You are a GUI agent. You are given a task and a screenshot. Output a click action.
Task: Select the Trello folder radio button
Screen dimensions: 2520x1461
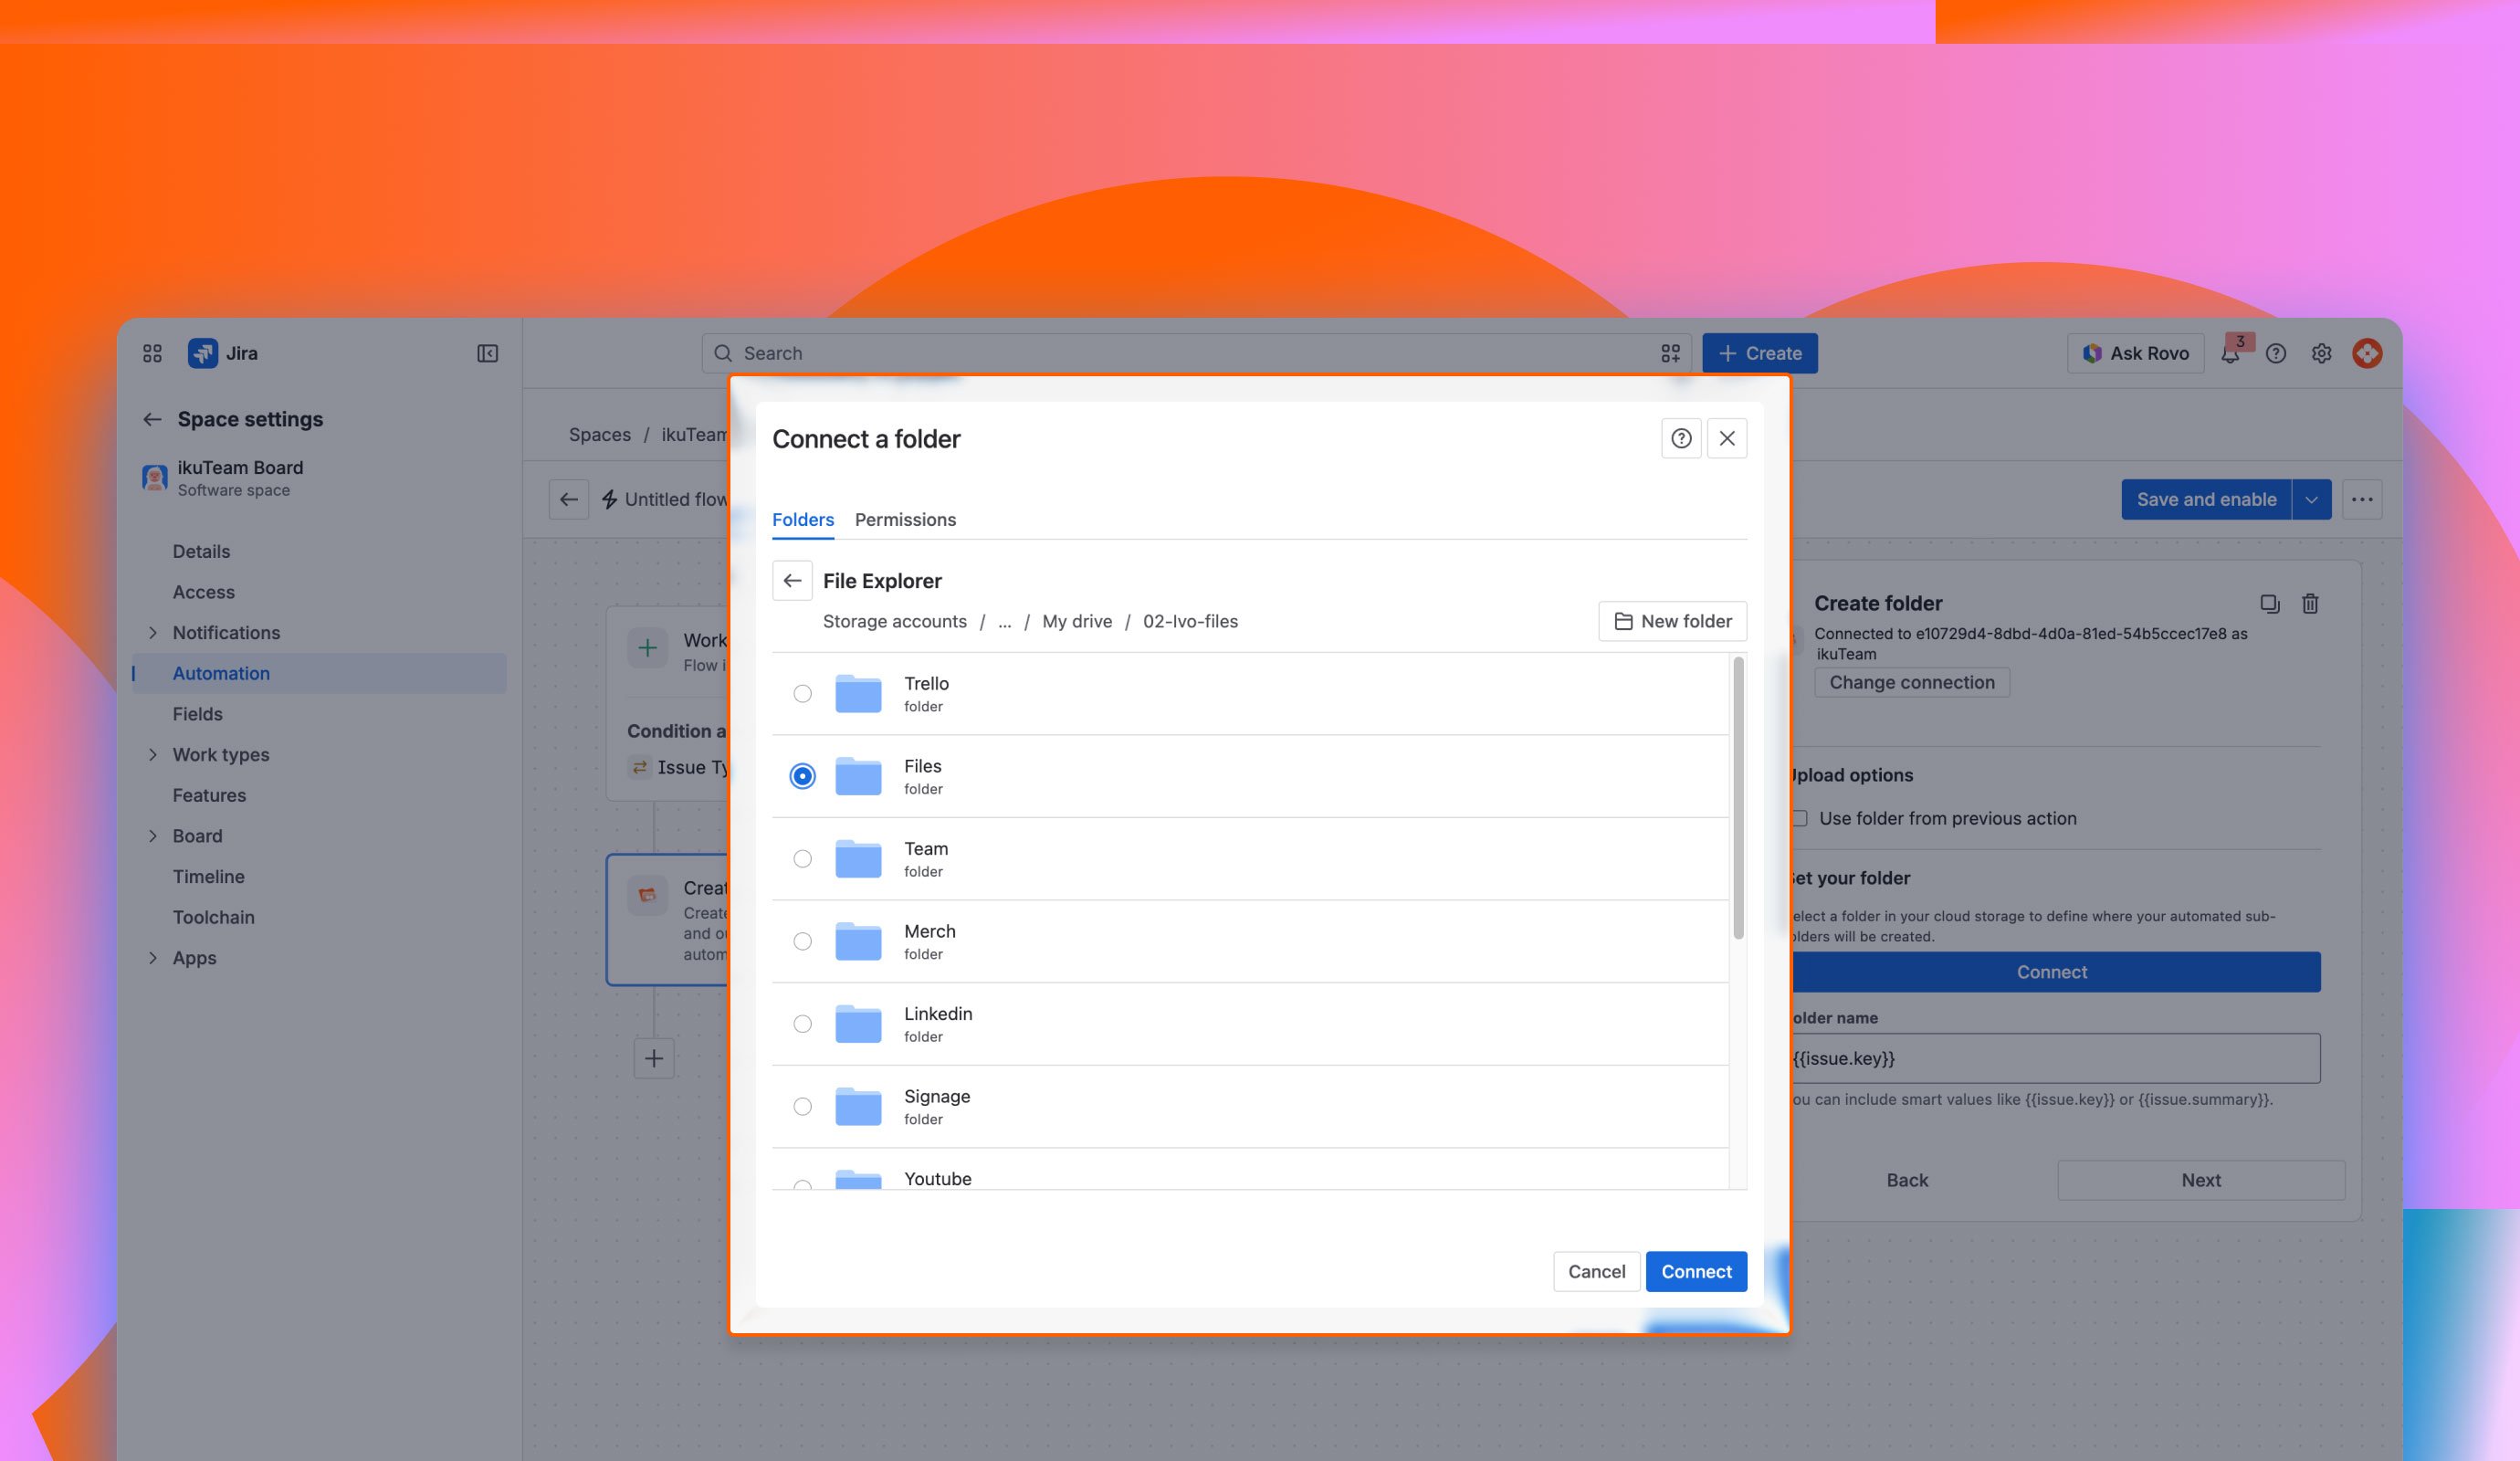[802, 693]
